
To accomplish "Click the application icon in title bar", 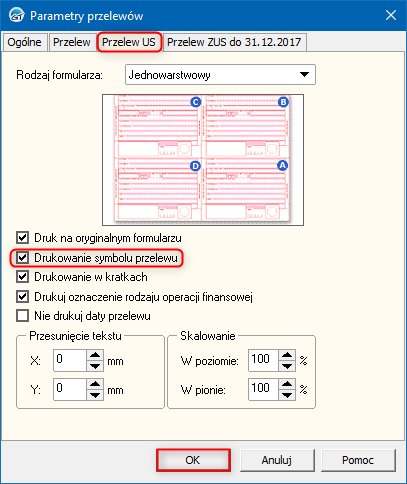I will click(x=16, y=15).
